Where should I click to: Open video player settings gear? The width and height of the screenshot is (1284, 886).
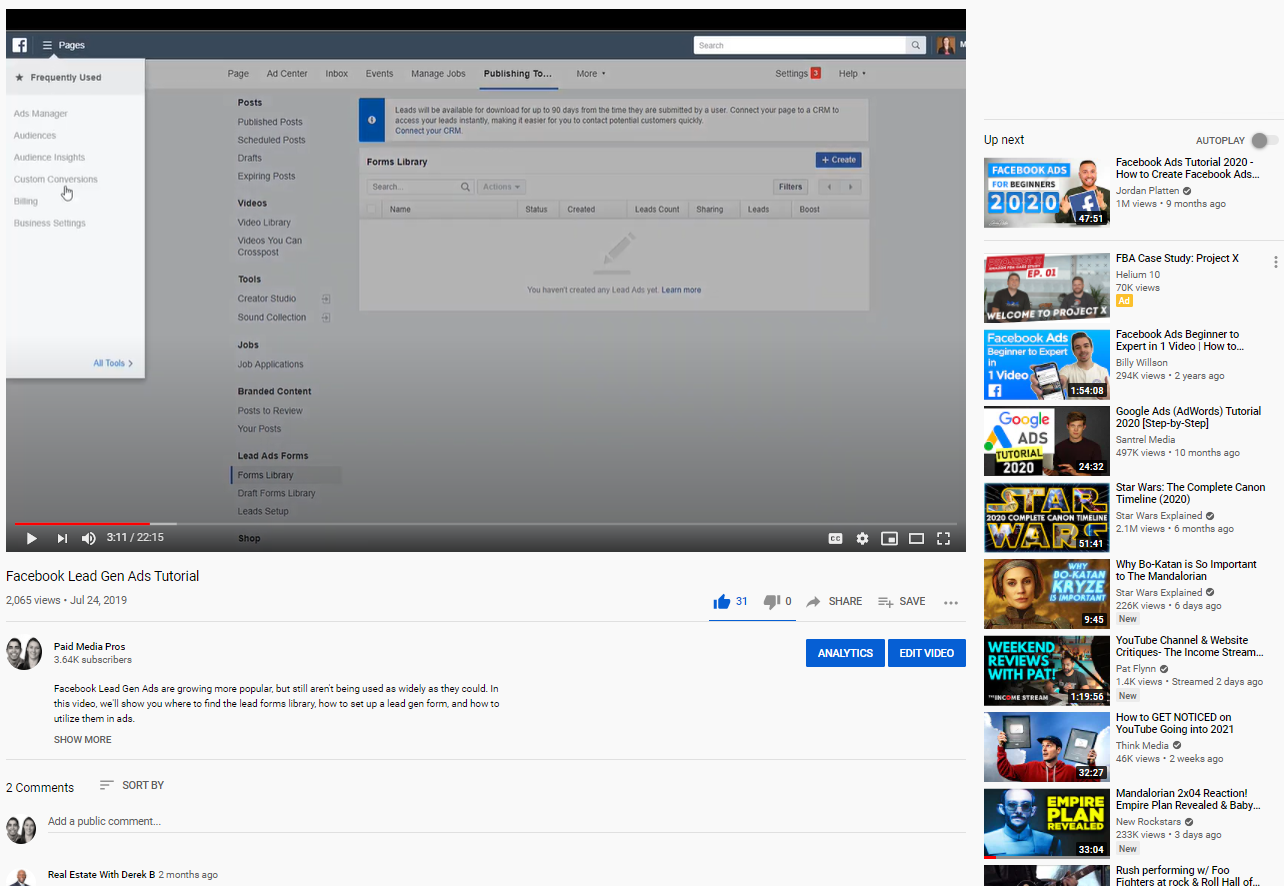coord(862,538)
